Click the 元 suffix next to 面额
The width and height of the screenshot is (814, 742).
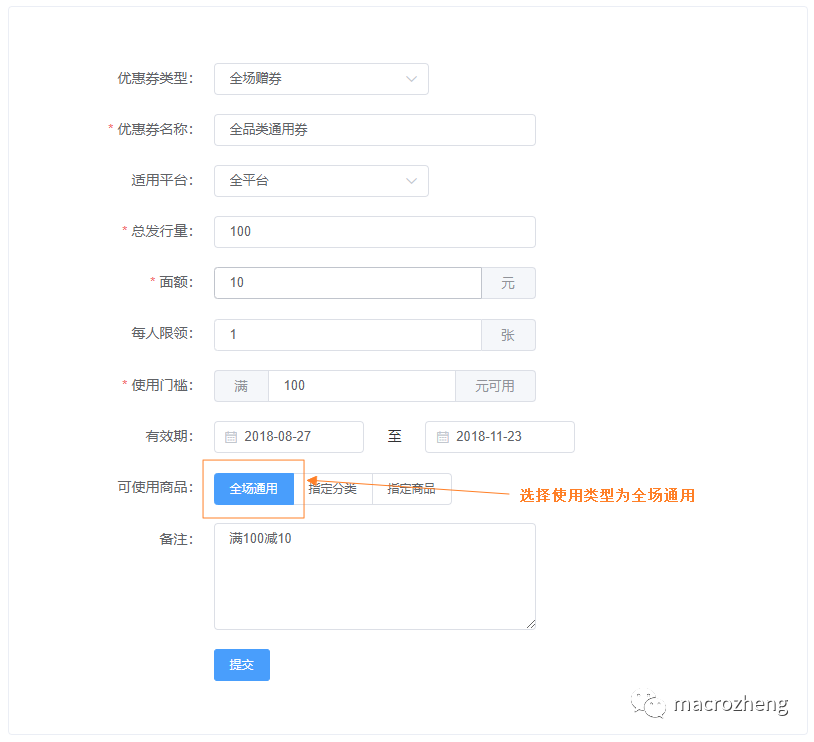(x=508, y=283)
